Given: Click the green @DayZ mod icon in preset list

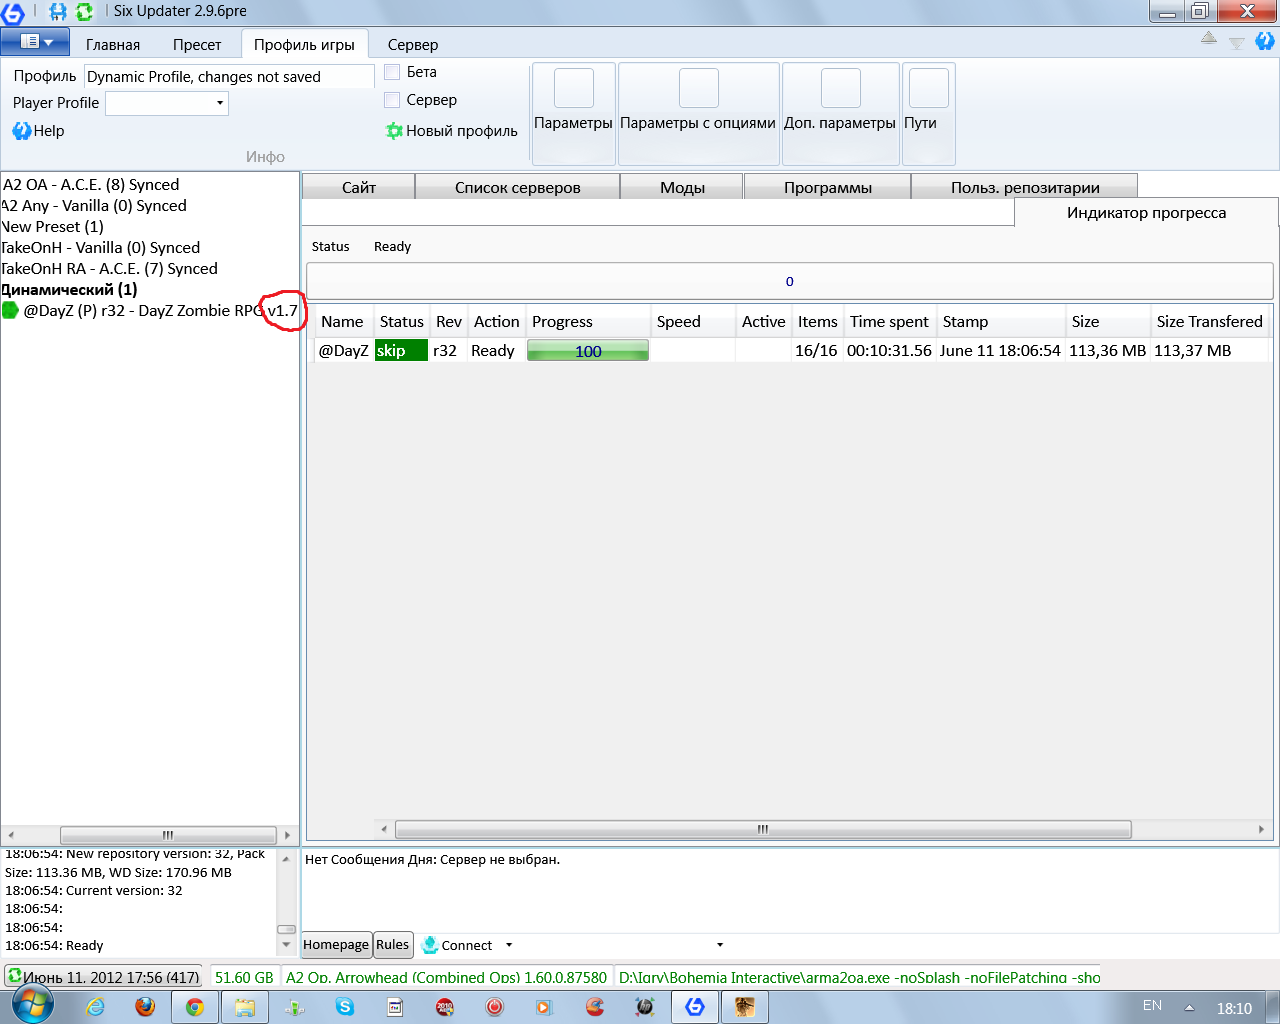Looking at the screenshot, I should pos(11,310).
